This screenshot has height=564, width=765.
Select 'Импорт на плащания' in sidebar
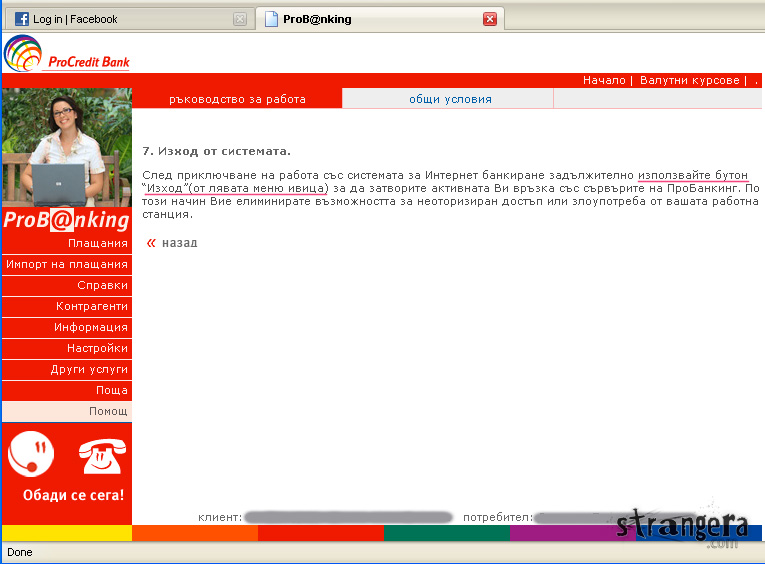[x=67, y=264]
